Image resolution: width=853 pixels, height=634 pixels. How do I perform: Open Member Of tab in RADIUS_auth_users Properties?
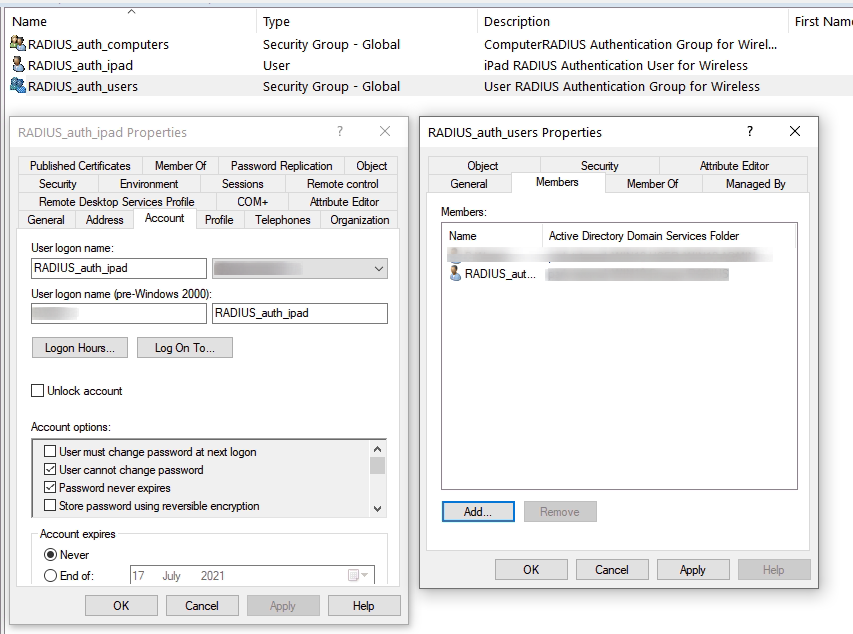652,183
